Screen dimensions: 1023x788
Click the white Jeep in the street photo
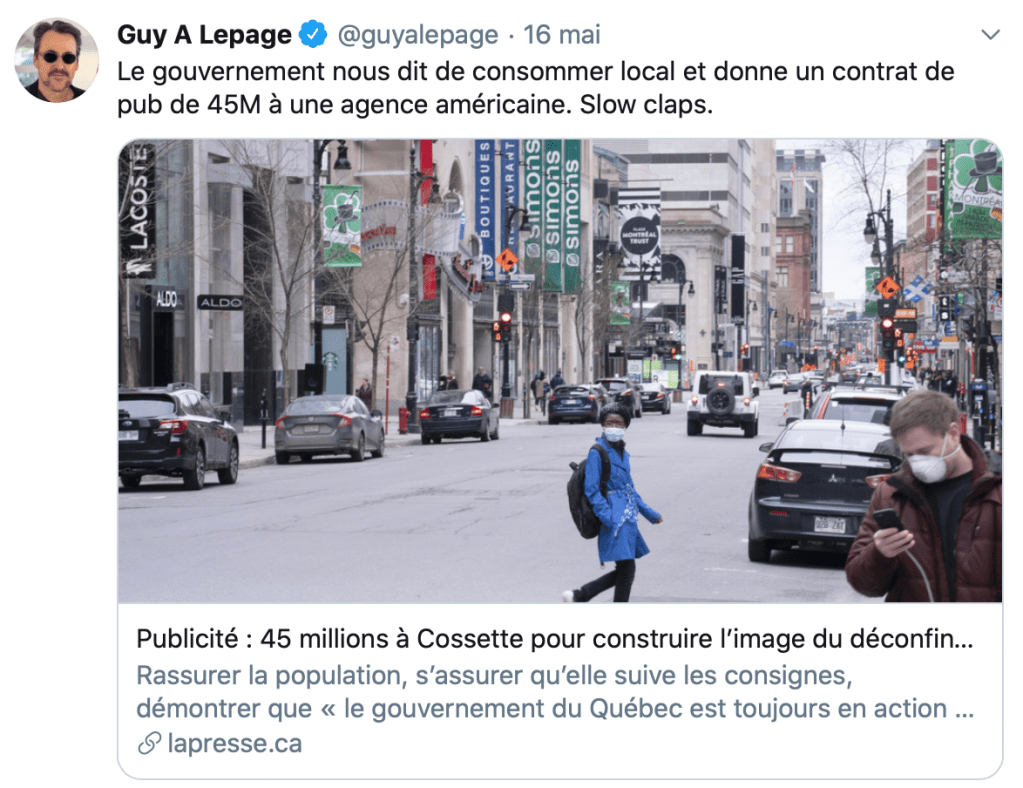[x=723, y=402]
